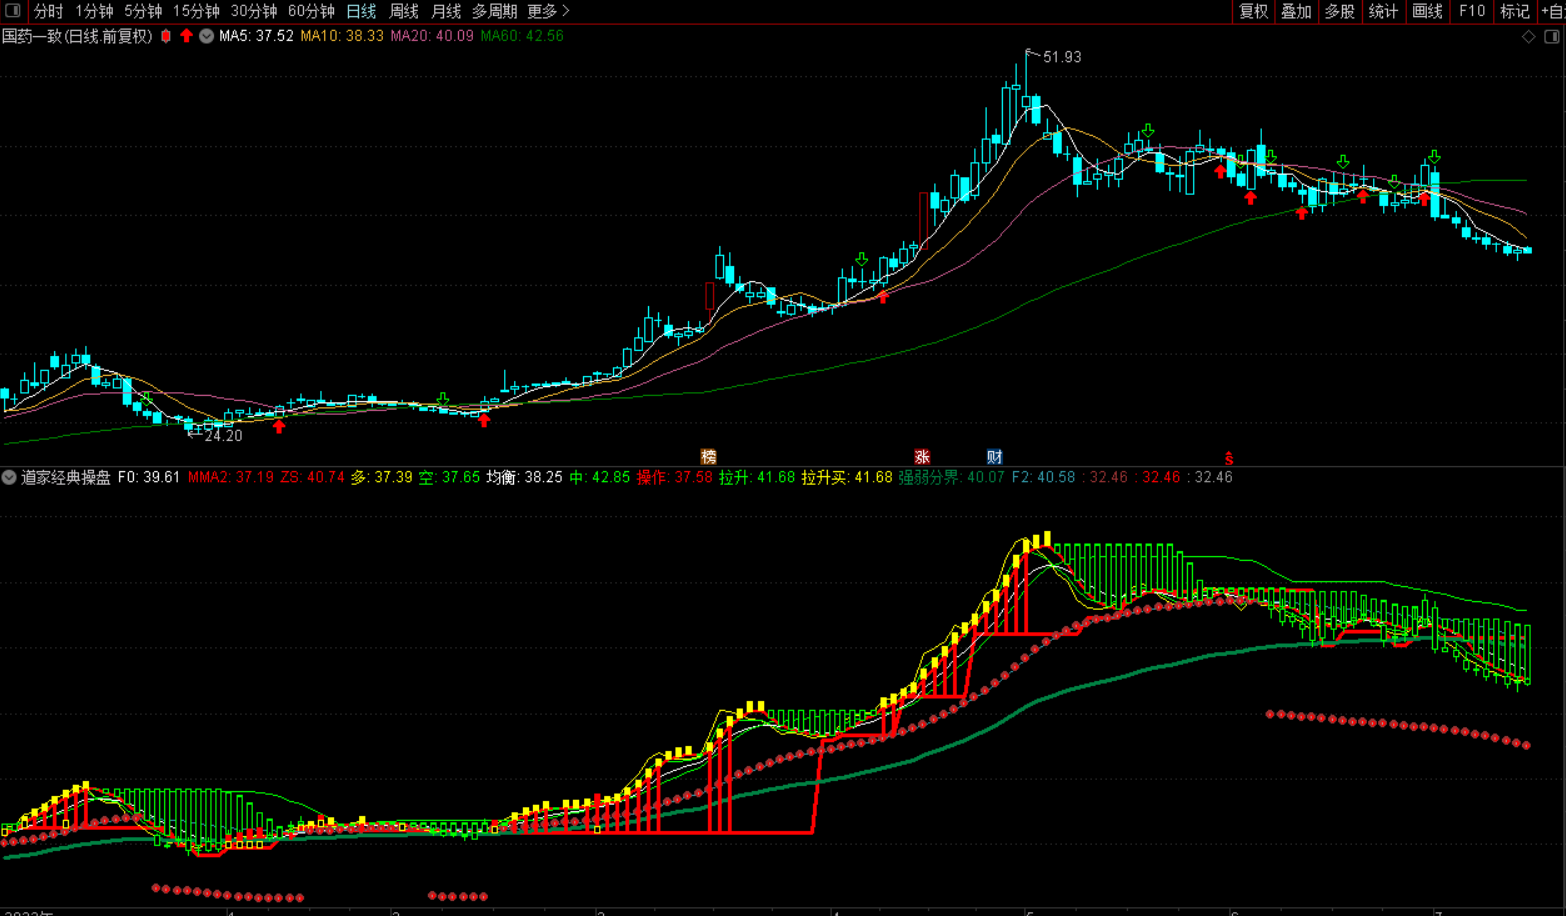Viewport: 1566px width, 916px height.
Task: Click the 叠加 overlay button
Action: (1296, 11)
